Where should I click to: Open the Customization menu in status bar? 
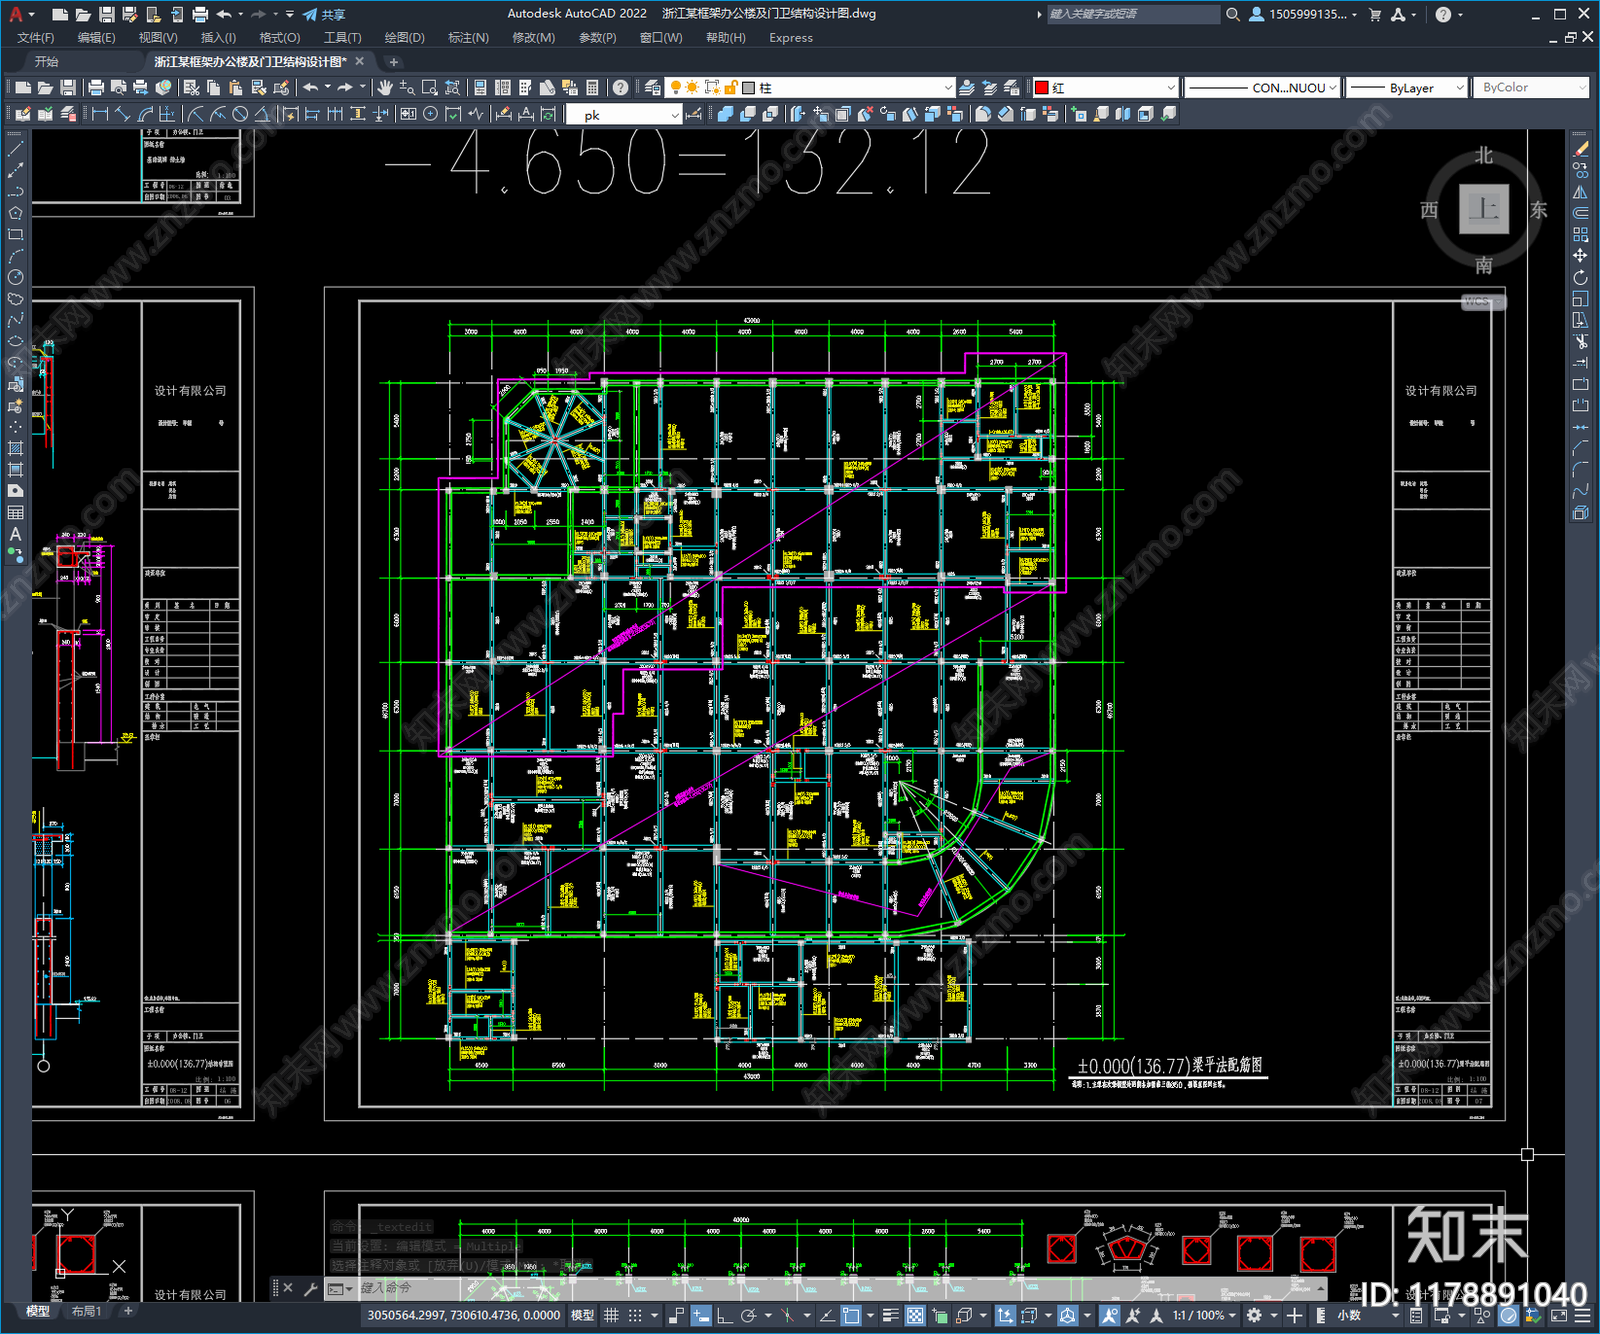coord(1583,1315)
